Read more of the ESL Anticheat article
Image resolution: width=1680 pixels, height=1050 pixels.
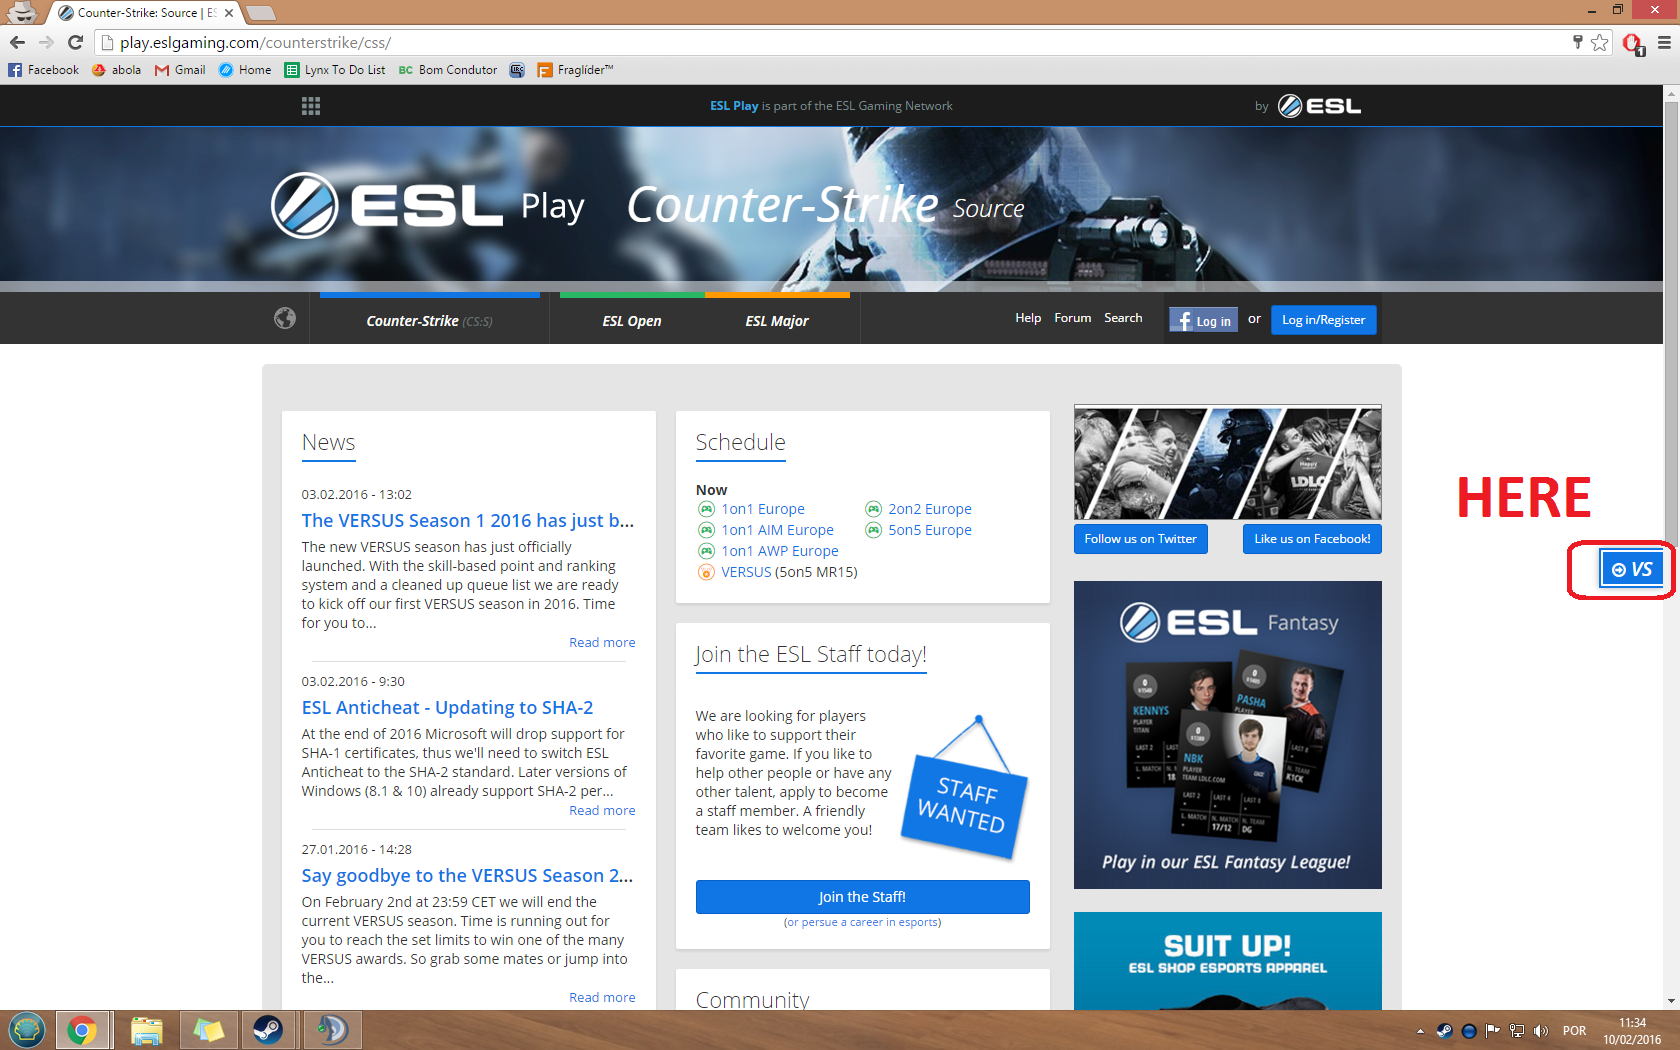pyautogui.click(x=602, y=811)
